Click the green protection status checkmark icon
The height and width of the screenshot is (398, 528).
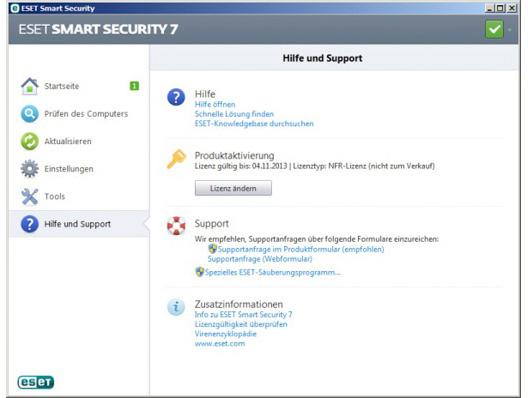pyautogui.click(x=494, y=29)
